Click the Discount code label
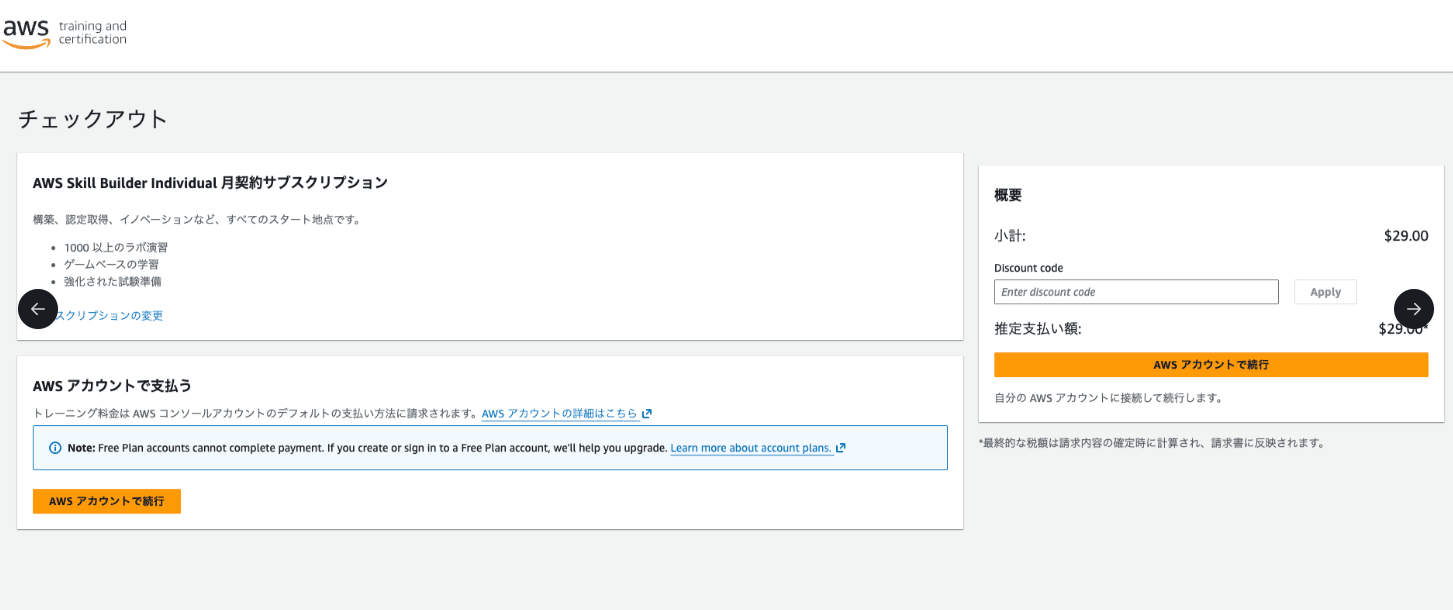This screenshot has height=610, width=1453. (x=1028, y=268)
